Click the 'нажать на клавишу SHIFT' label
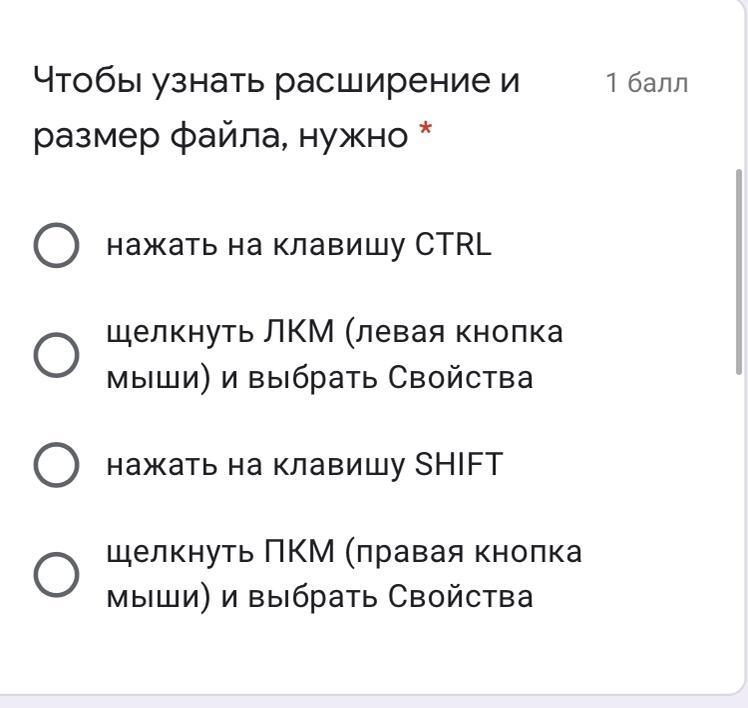 click(x=304, y=465)
